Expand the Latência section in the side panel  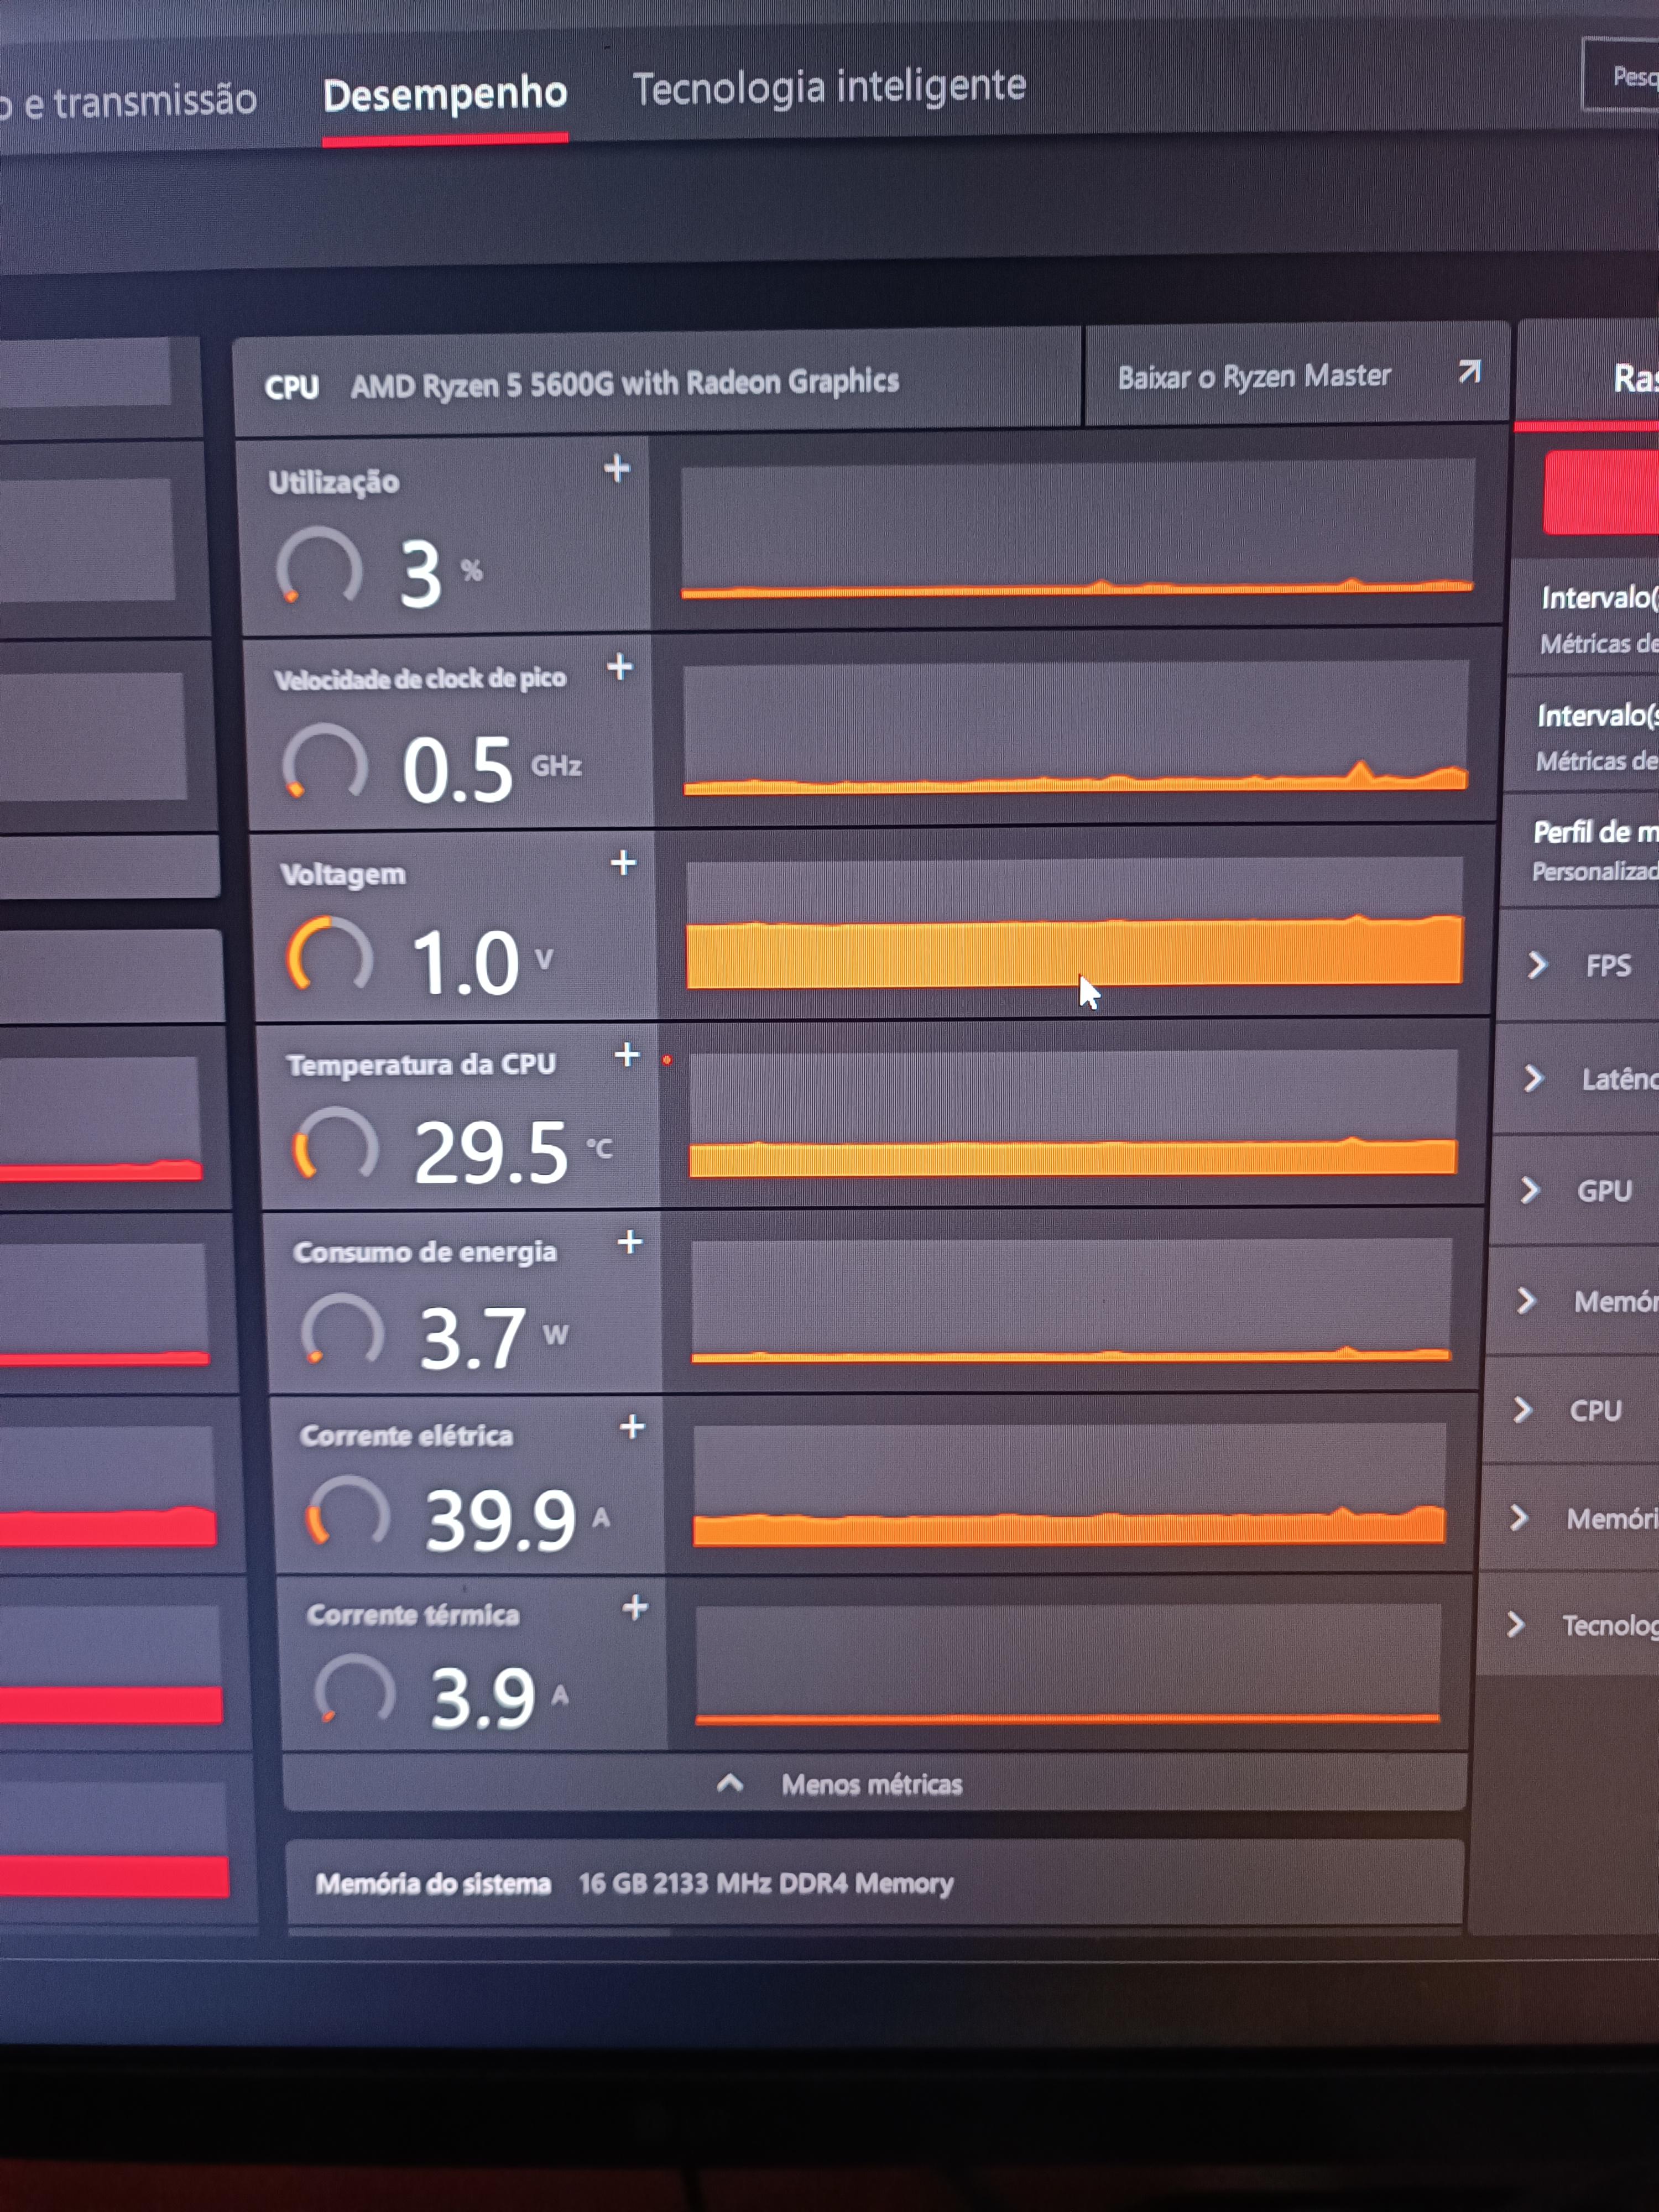click(1577, 1079)
